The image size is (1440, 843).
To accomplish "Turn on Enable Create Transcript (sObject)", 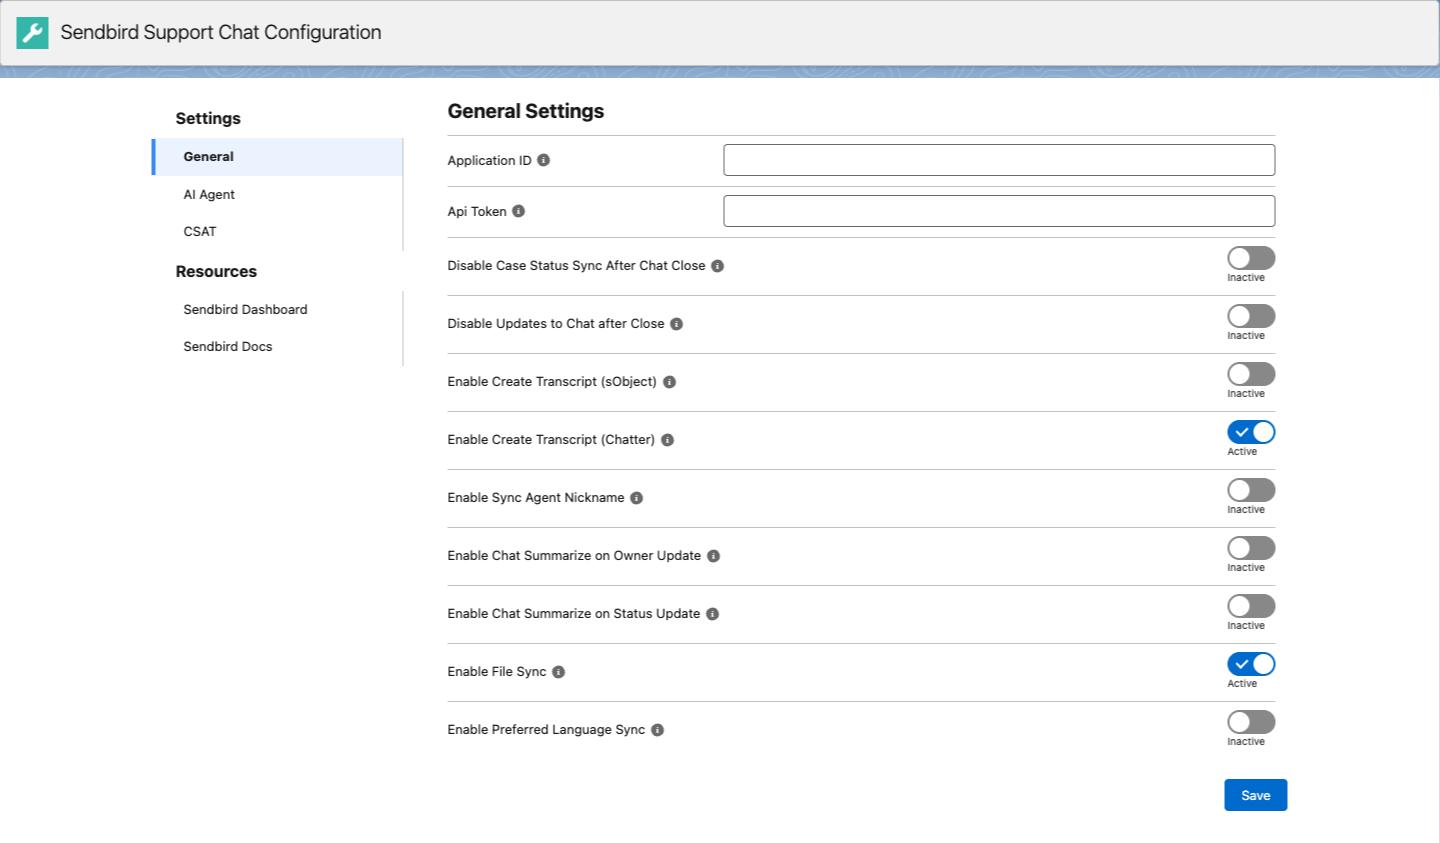I will tap(1251, 374).
